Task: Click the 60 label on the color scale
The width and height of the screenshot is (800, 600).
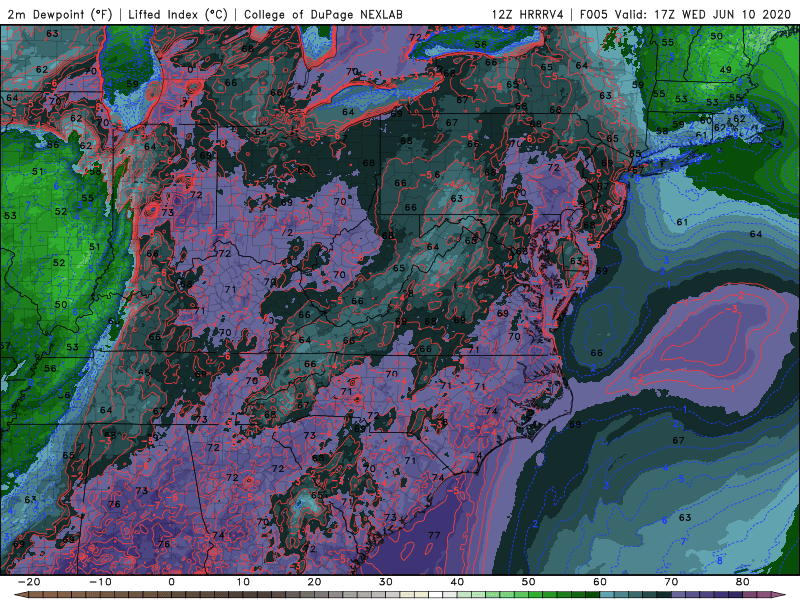Action: click(600, 582)
